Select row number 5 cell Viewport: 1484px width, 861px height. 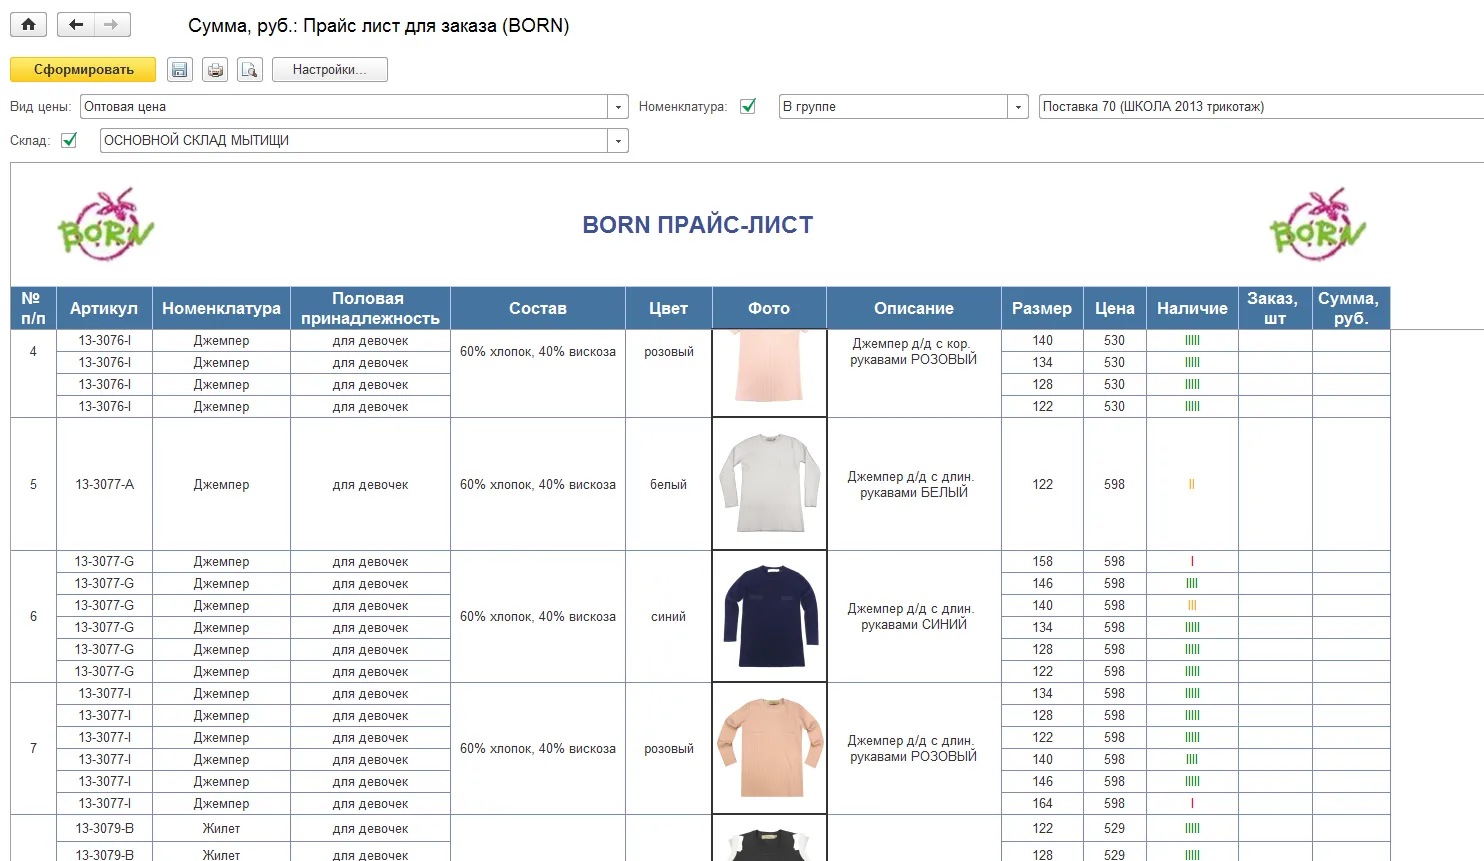point(33,484)
